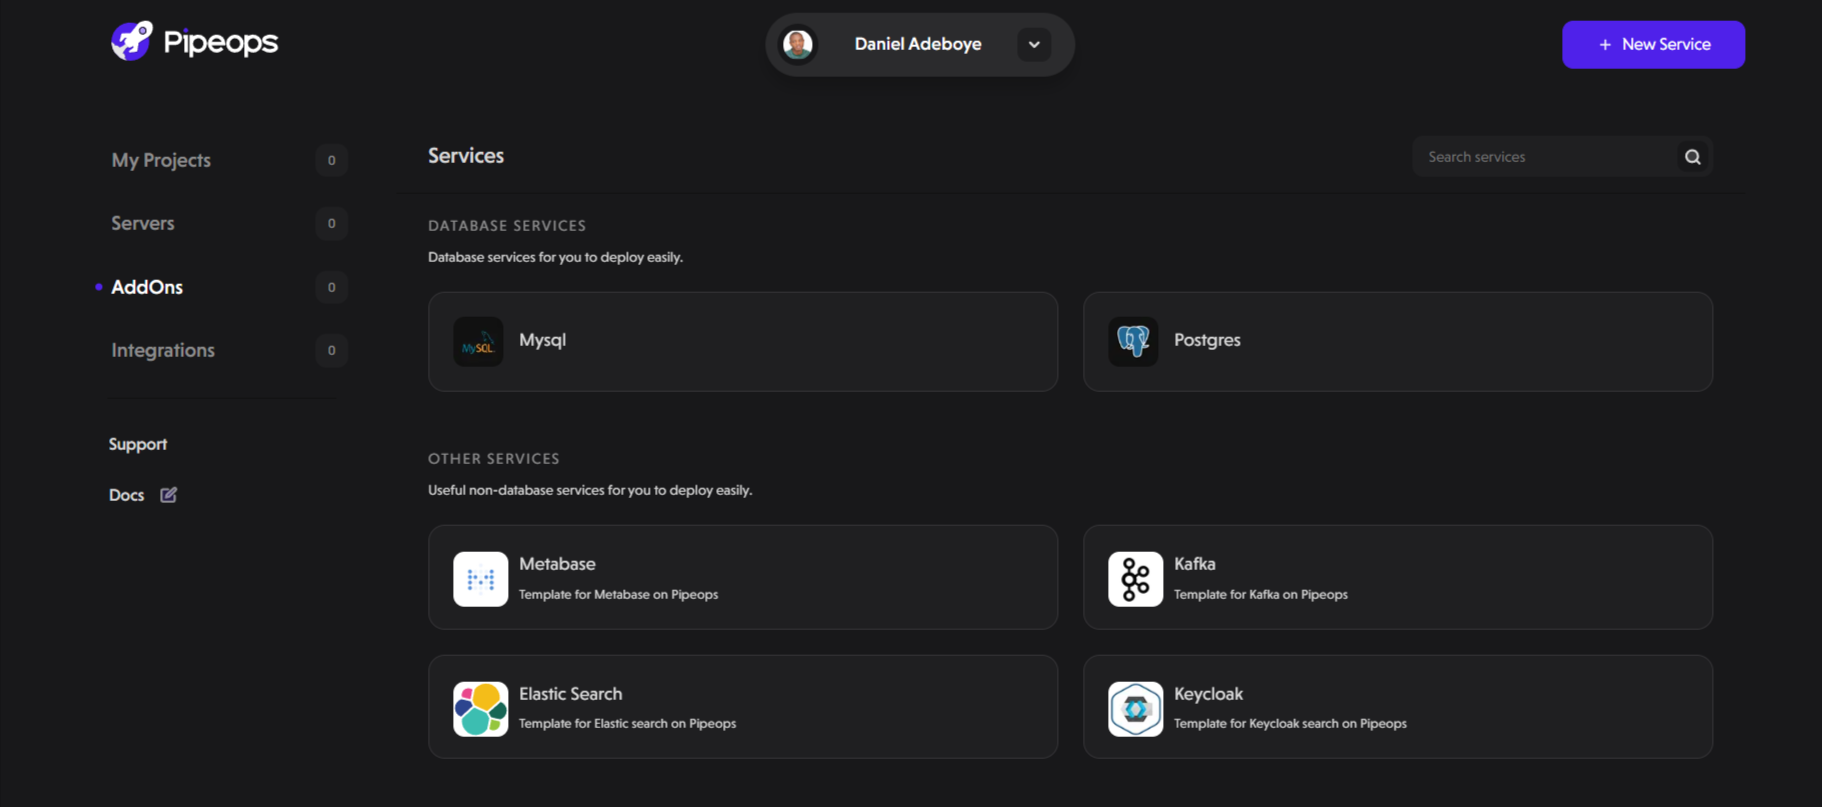Click "Template for Metabase on Pipeops" text

click(618, 595)
